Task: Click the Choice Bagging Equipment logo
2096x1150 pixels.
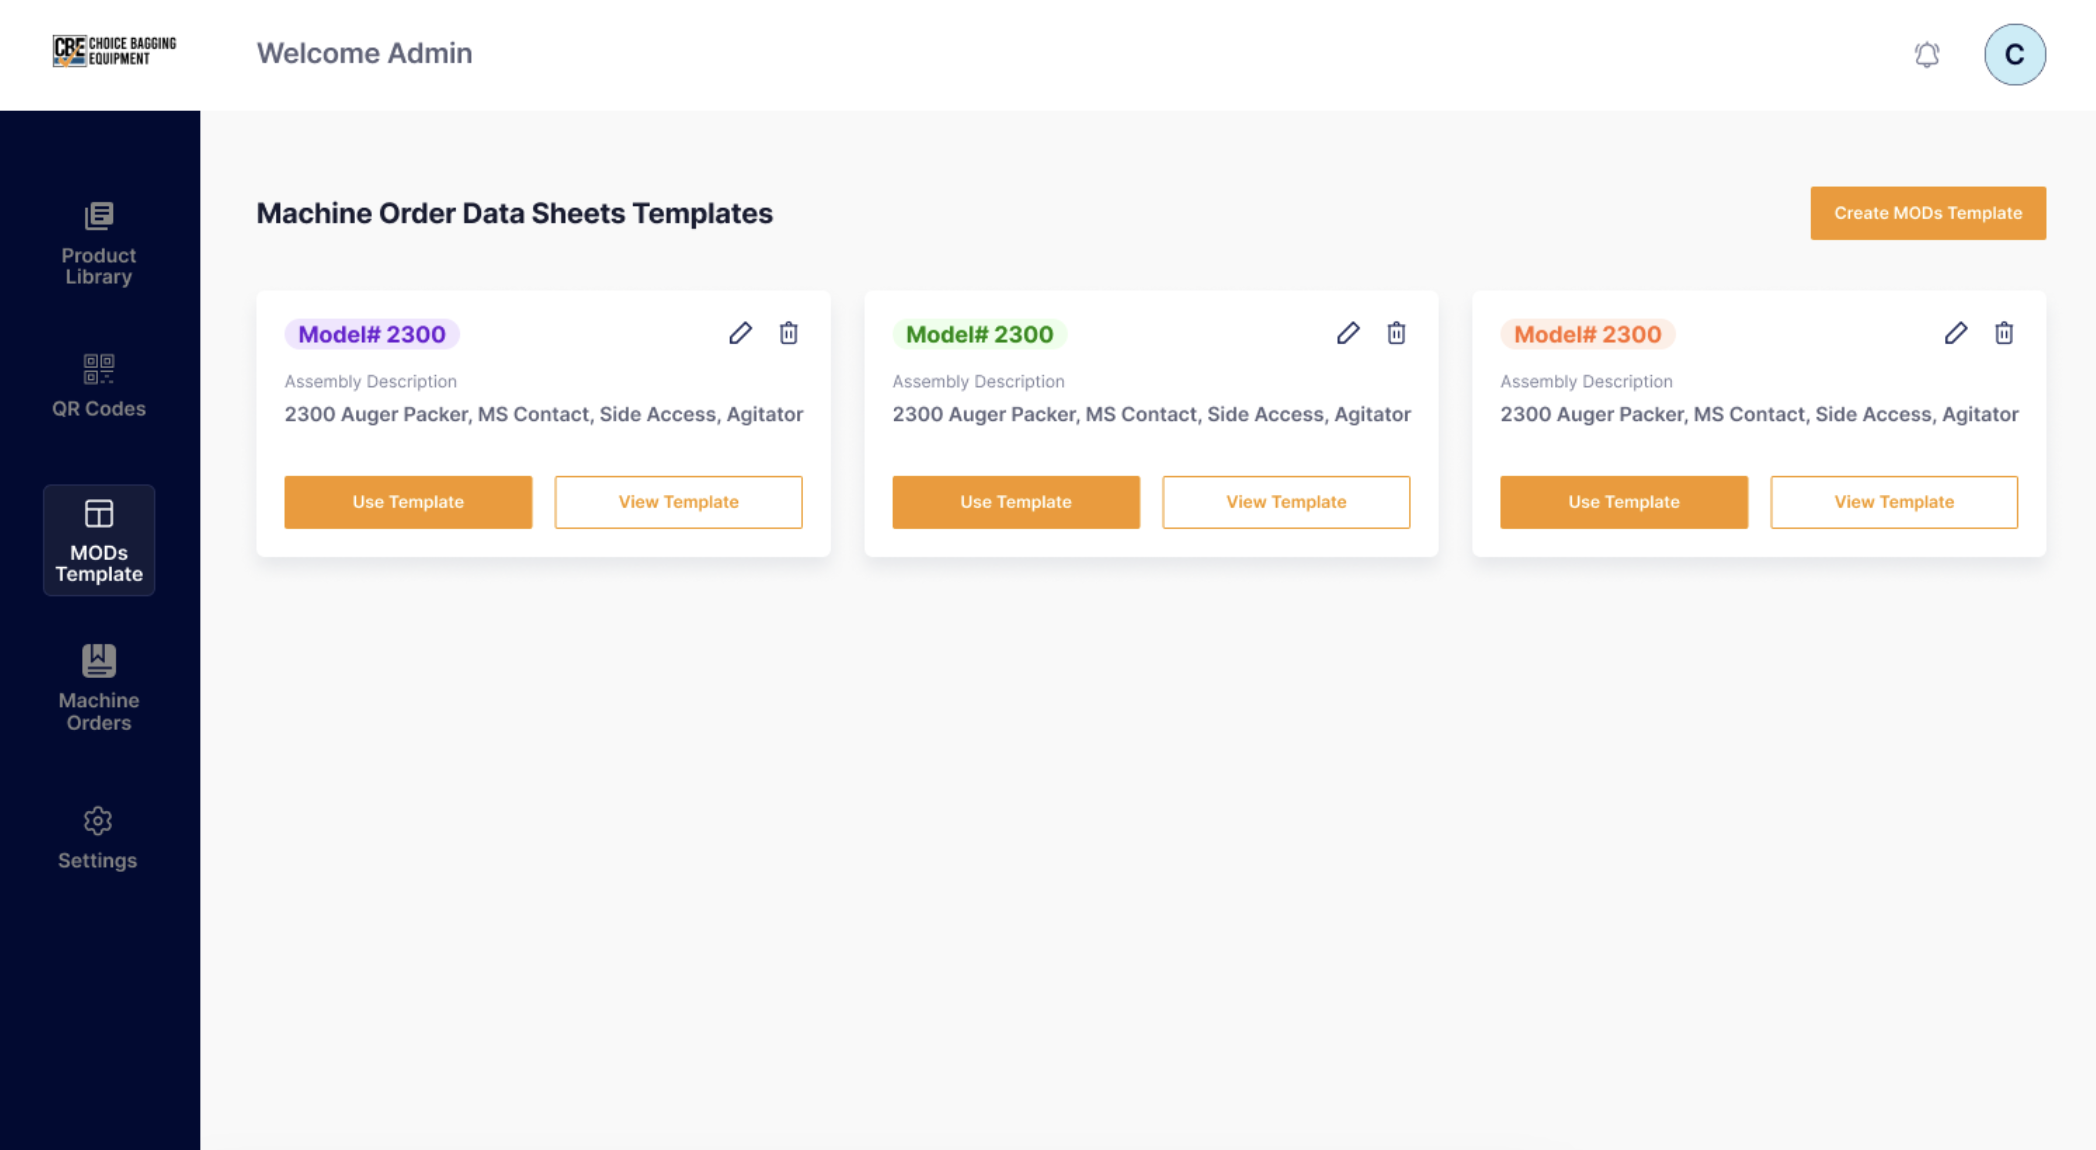Action: [x=114, y=51]
